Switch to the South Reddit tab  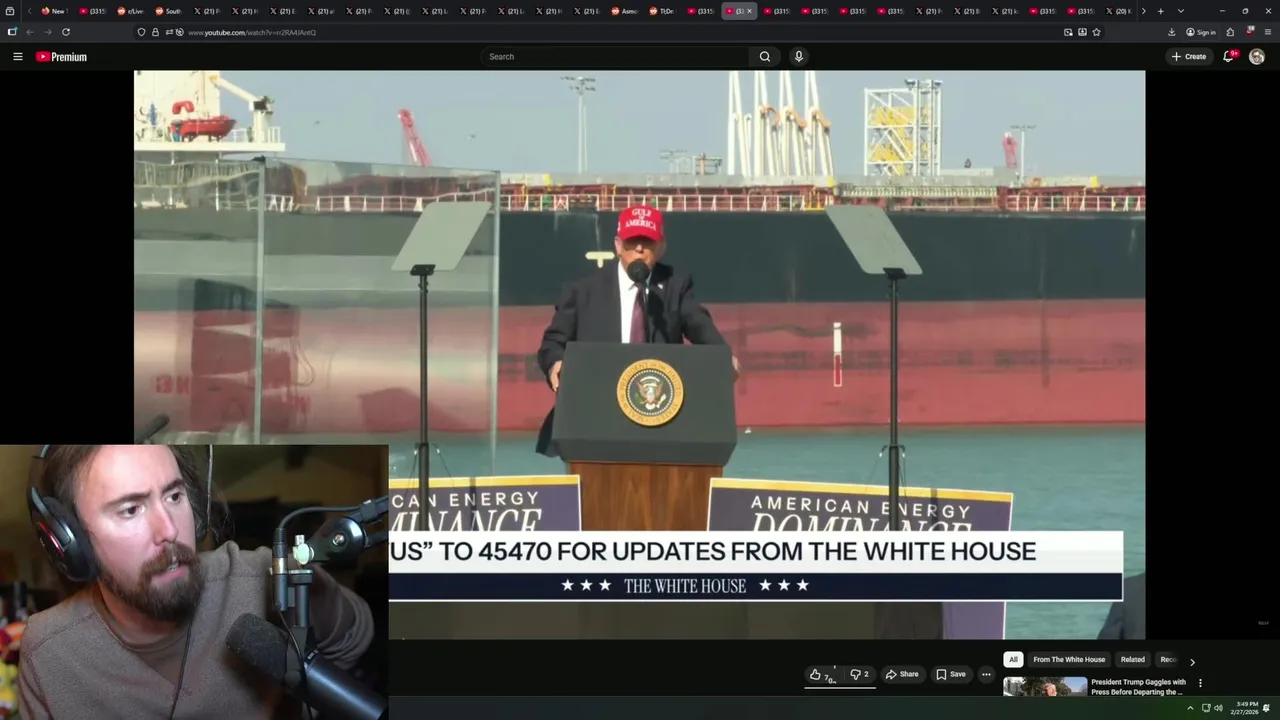(x=168, y=11)
